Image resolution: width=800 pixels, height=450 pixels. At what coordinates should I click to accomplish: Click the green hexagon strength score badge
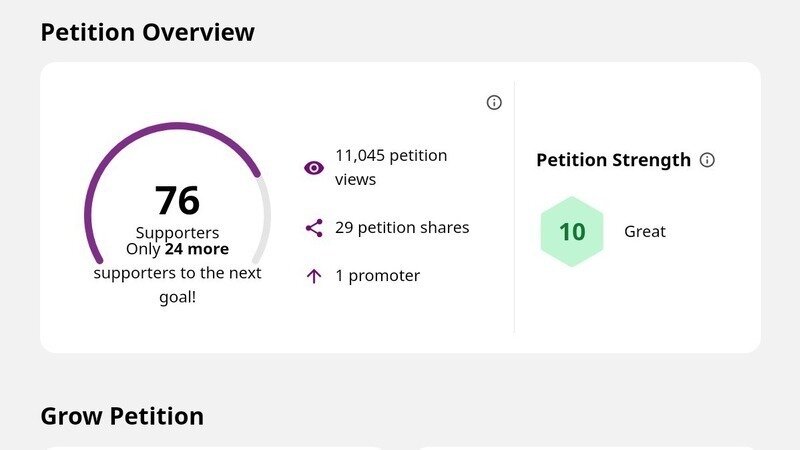coord(572,232)
